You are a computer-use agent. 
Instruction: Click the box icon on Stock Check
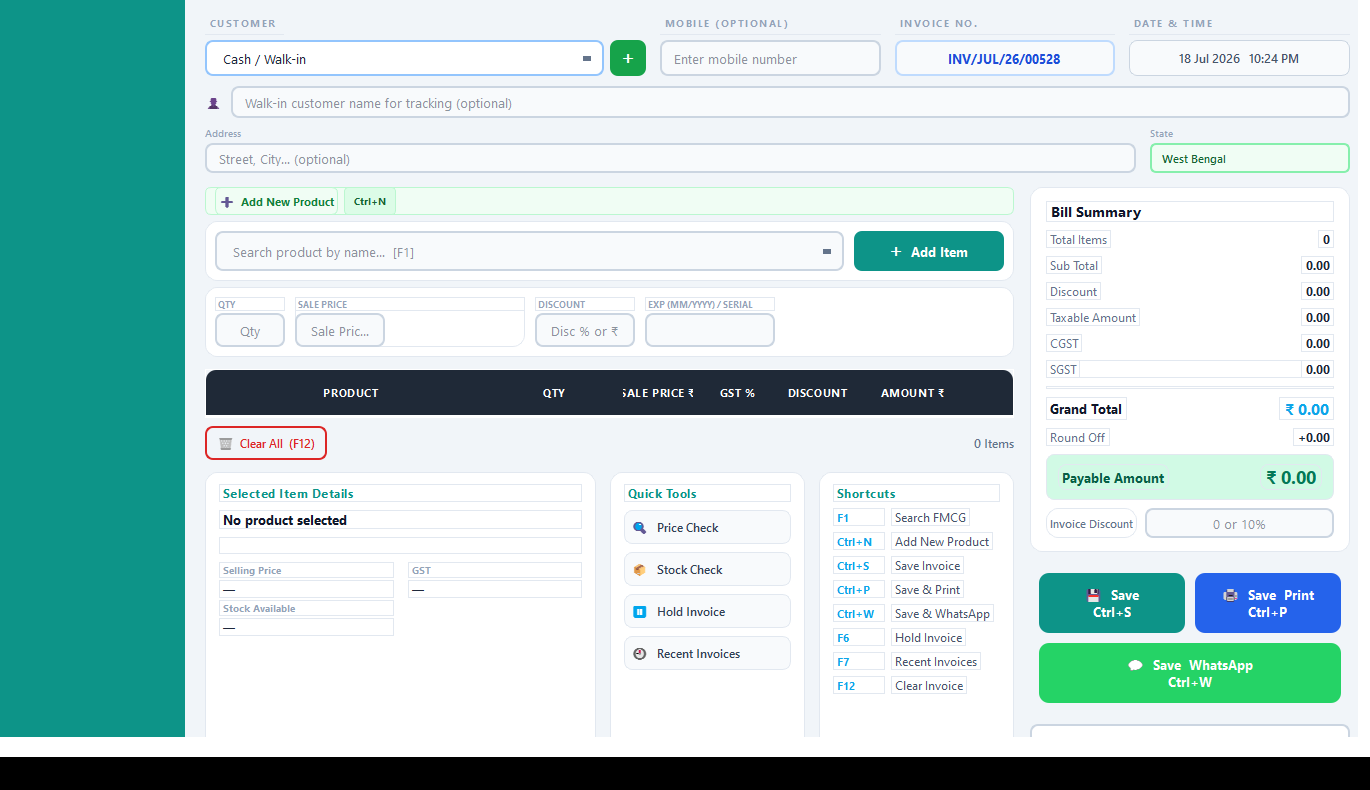click(x=640, y=570)
